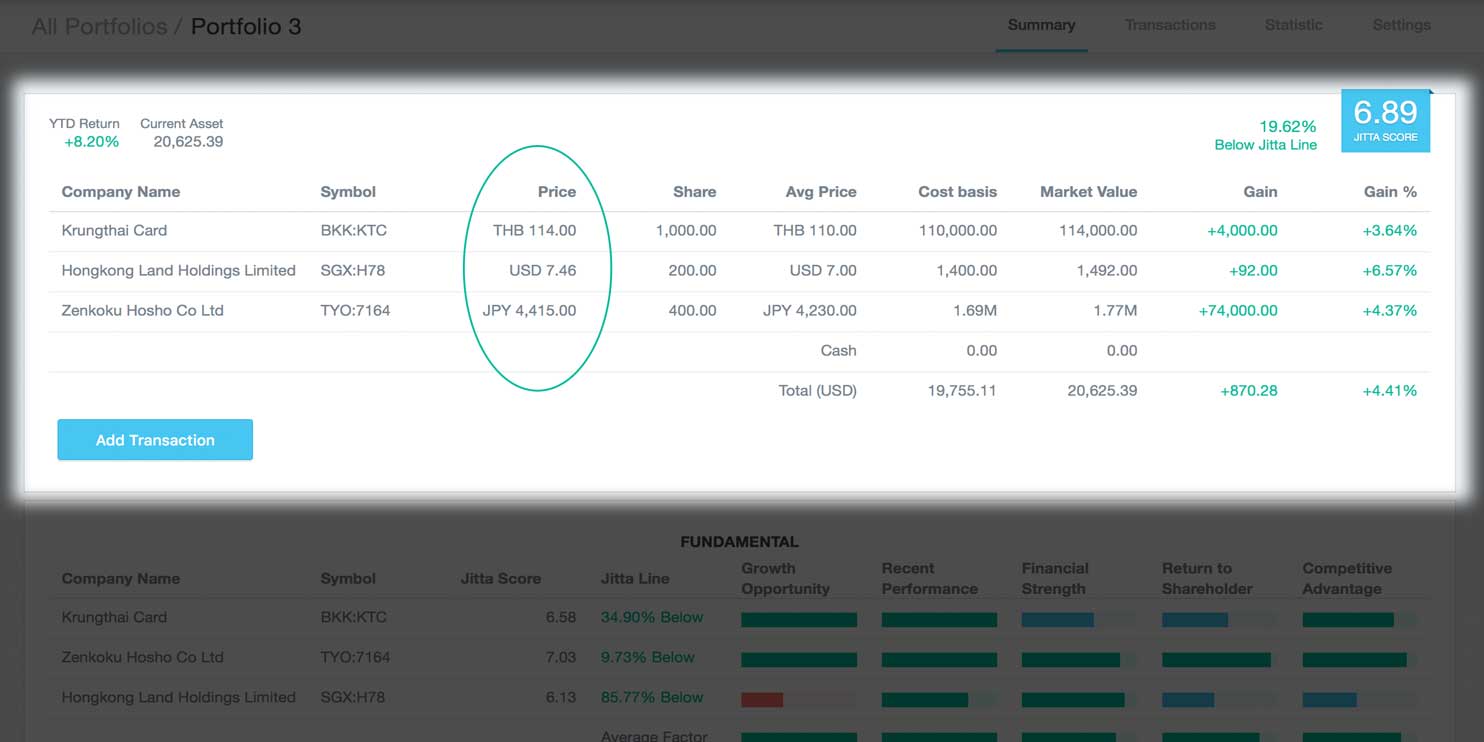Click the 1,000.00 share cell
1484x742 pixels.
coord(686,231)
